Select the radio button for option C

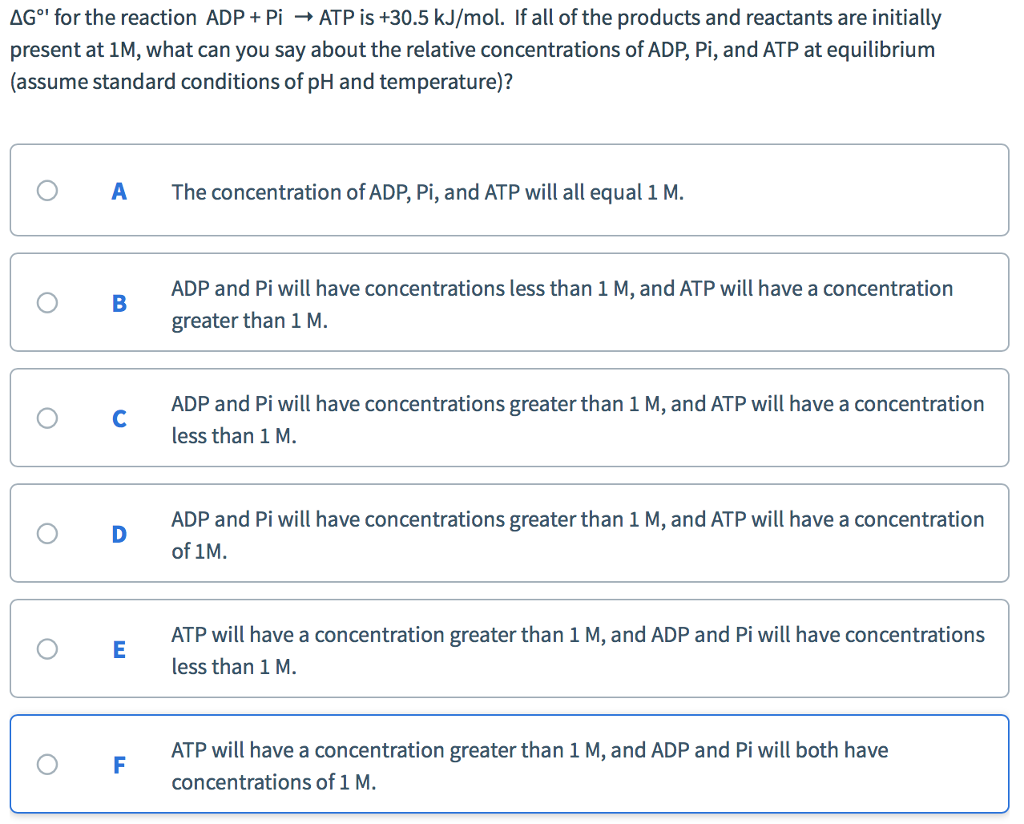[46, 418]
